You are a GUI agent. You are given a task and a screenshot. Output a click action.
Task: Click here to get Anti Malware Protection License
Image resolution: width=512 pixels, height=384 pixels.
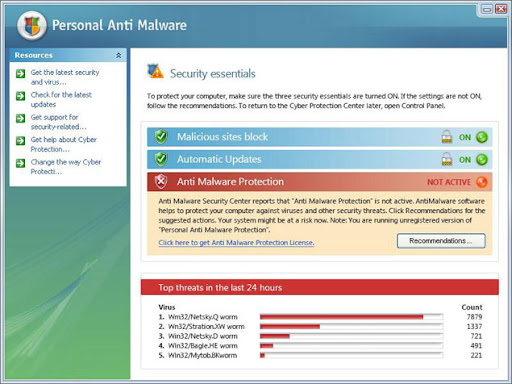pyautogui.click(x=236, y=243)
